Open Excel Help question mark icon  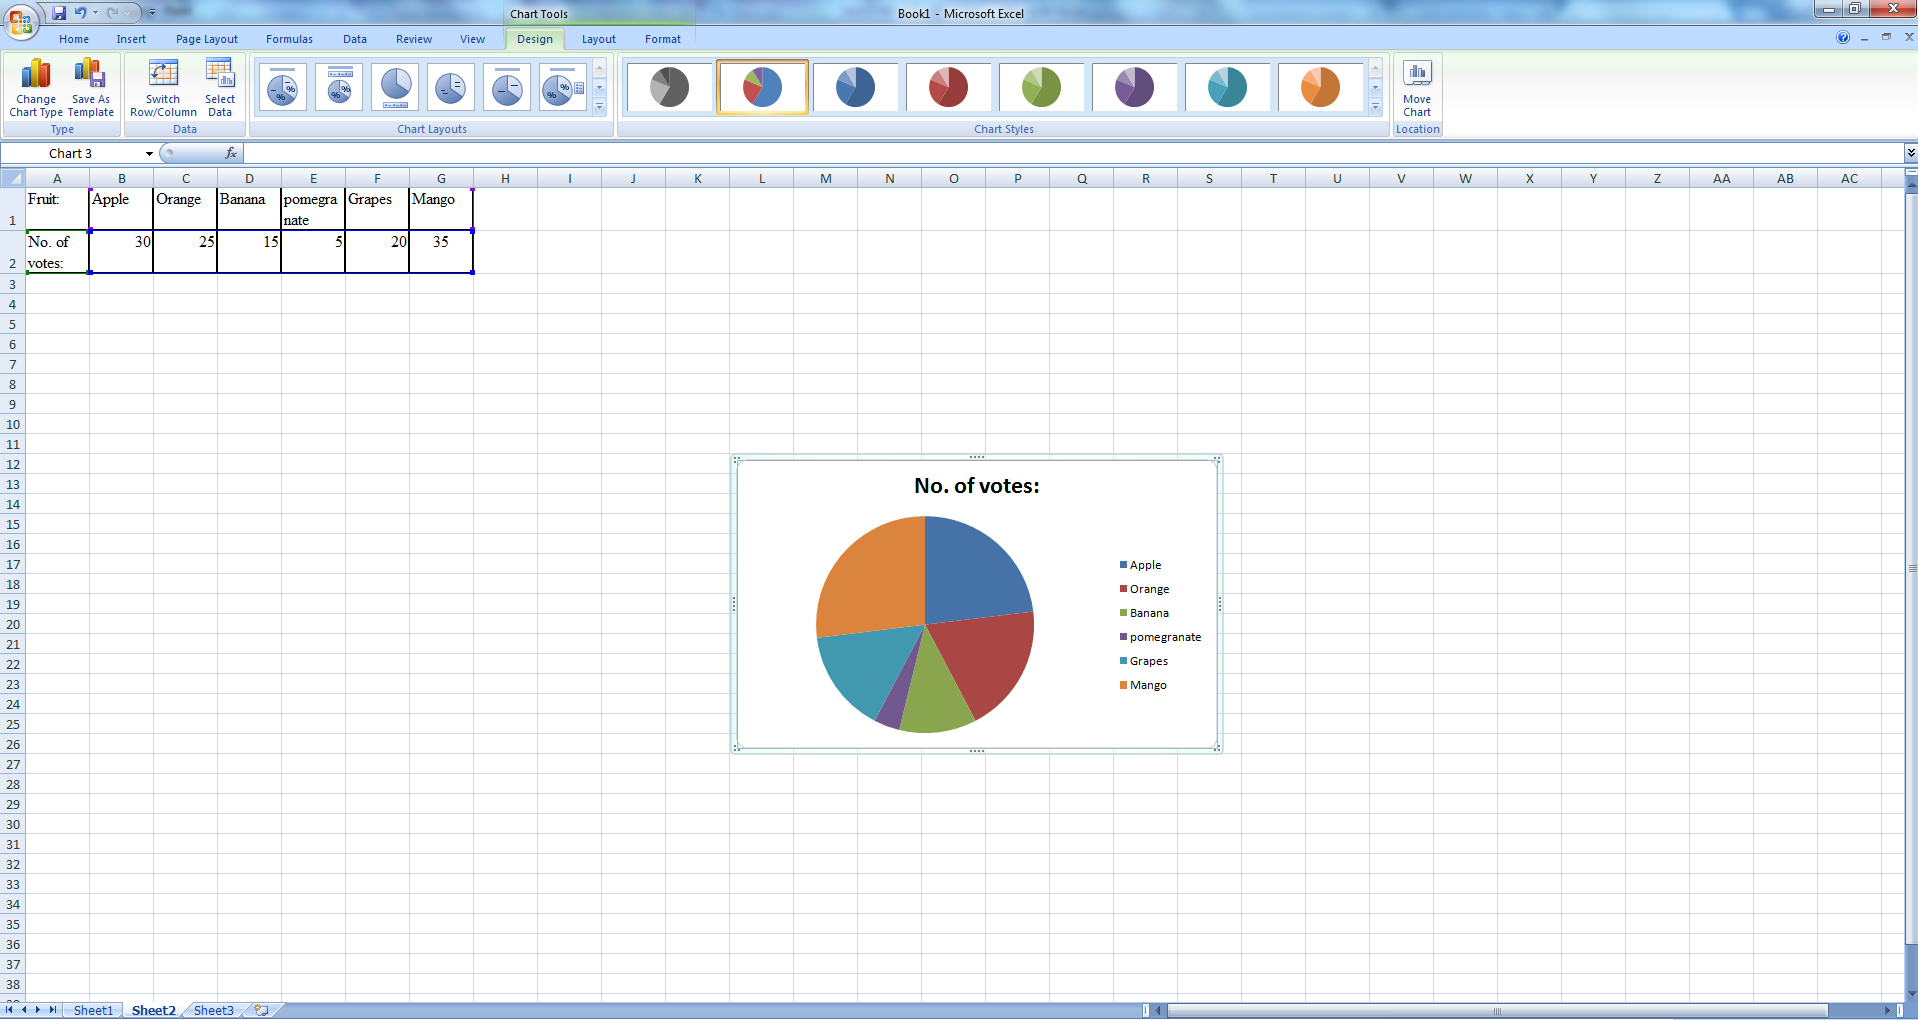click(1843, 38)
